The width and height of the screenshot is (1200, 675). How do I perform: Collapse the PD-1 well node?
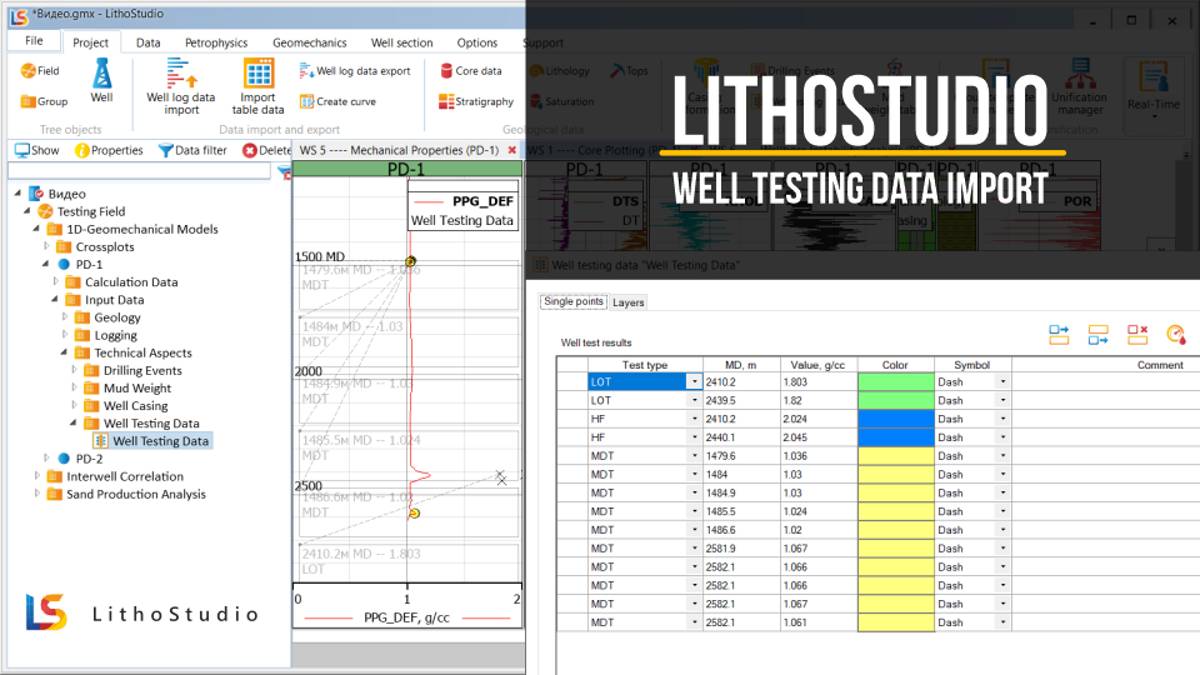pyautogui.click(x=47, y=265)
